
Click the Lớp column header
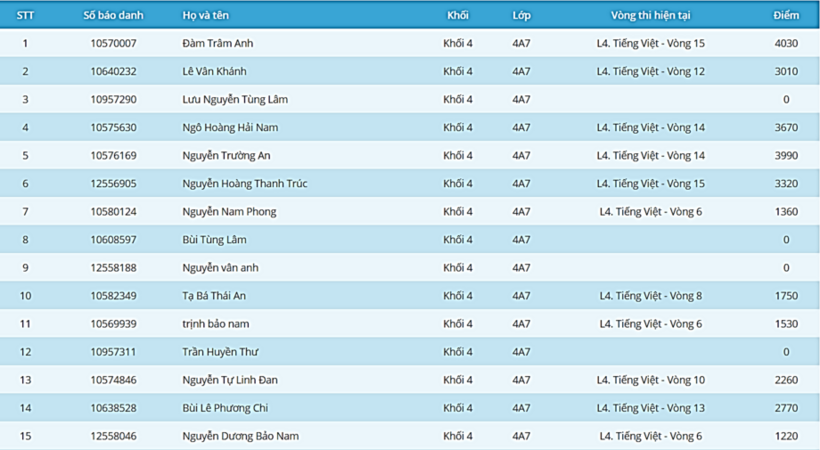(521, 16)
